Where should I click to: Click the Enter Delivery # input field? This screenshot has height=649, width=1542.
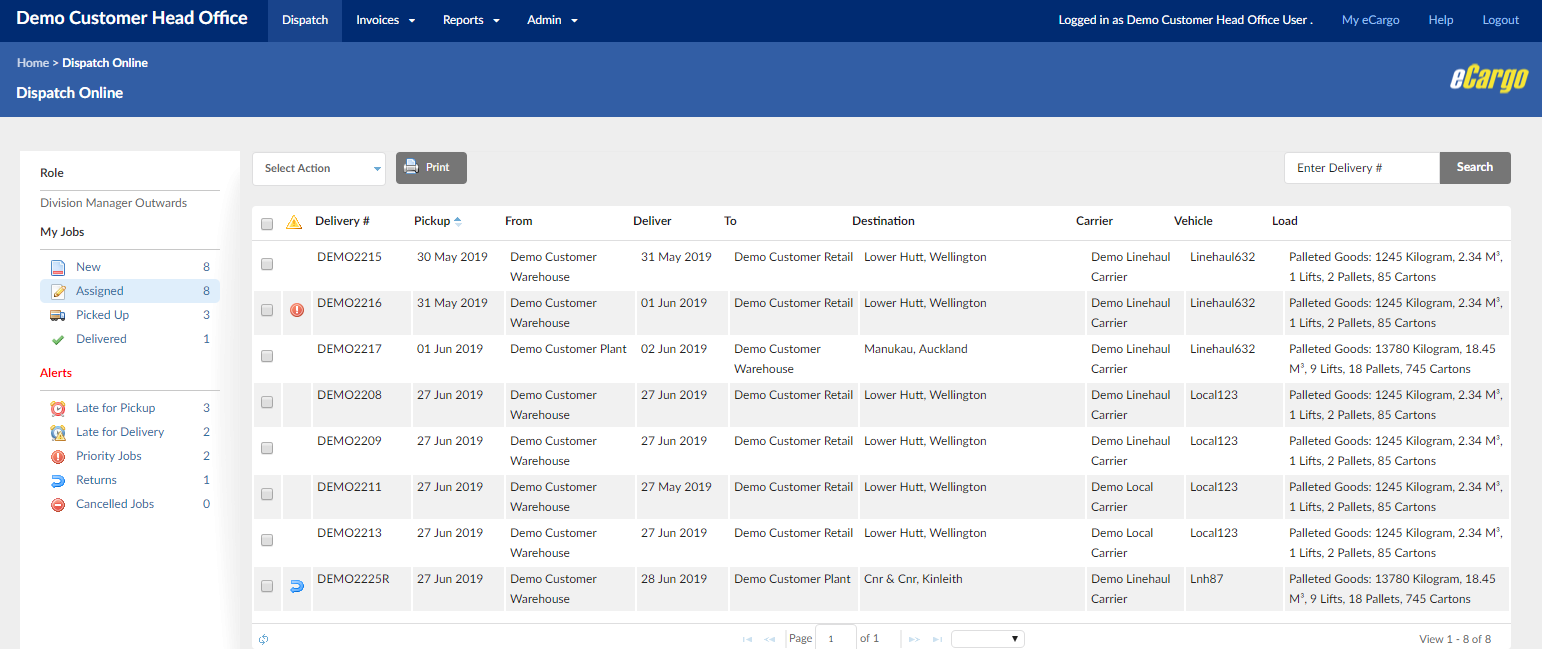point(1361,167)
